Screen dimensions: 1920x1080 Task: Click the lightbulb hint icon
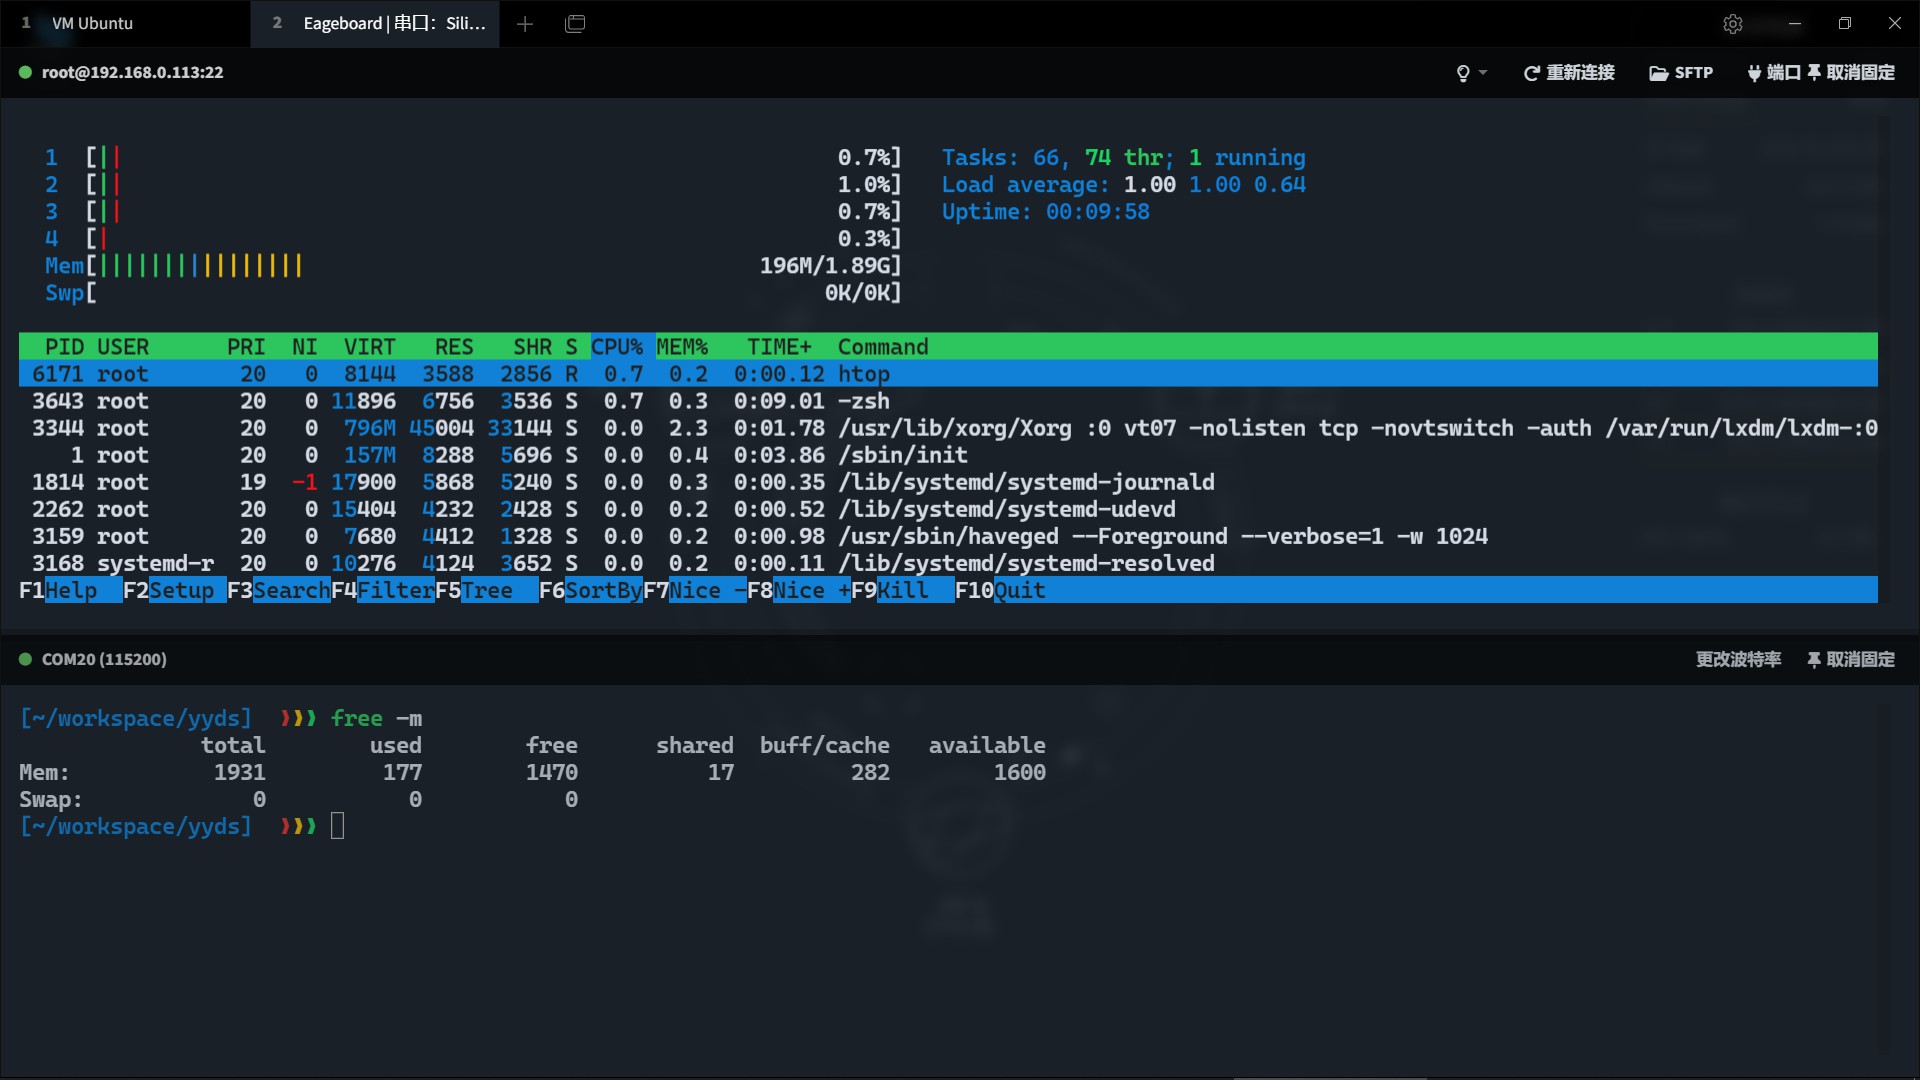point(1463,73)
